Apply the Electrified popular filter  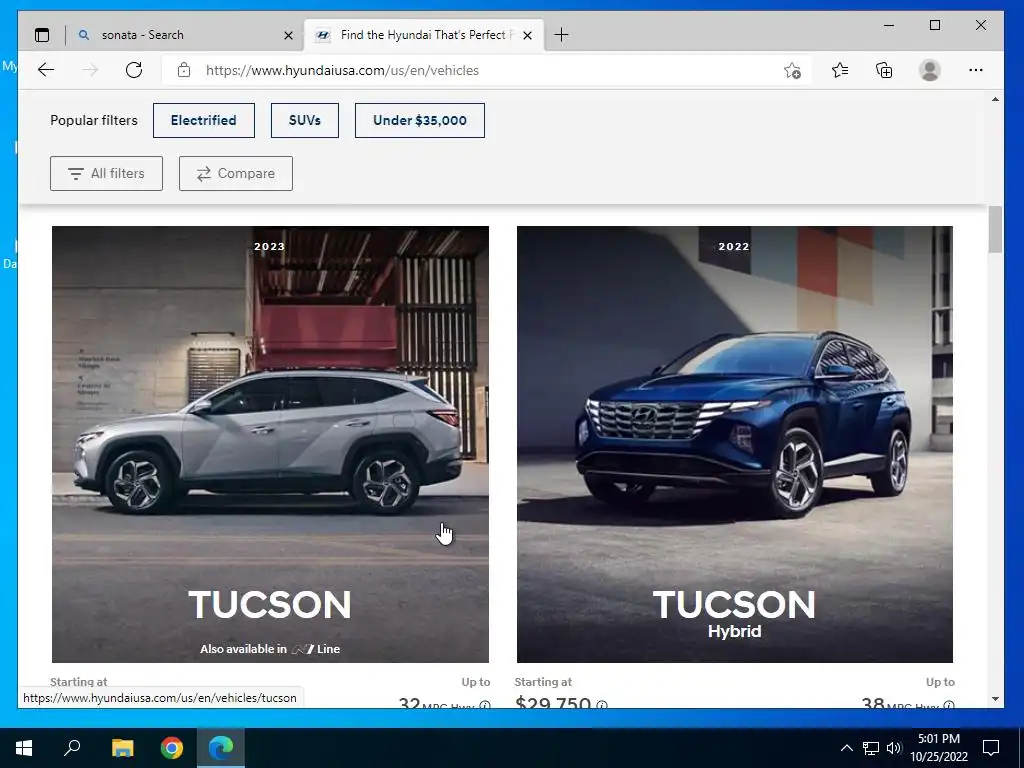tap(204, 120)
